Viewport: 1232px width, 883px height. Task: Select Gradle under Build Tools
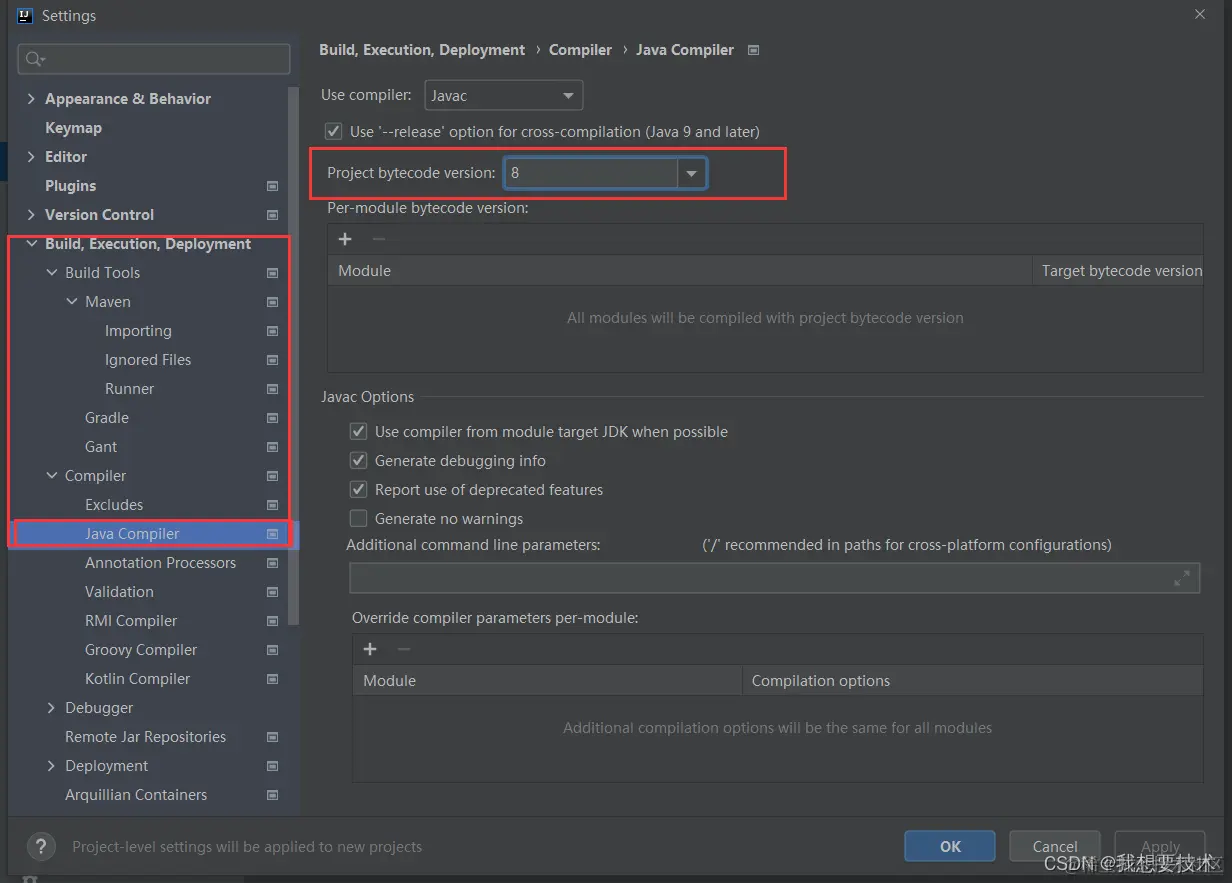pos(107,418)
